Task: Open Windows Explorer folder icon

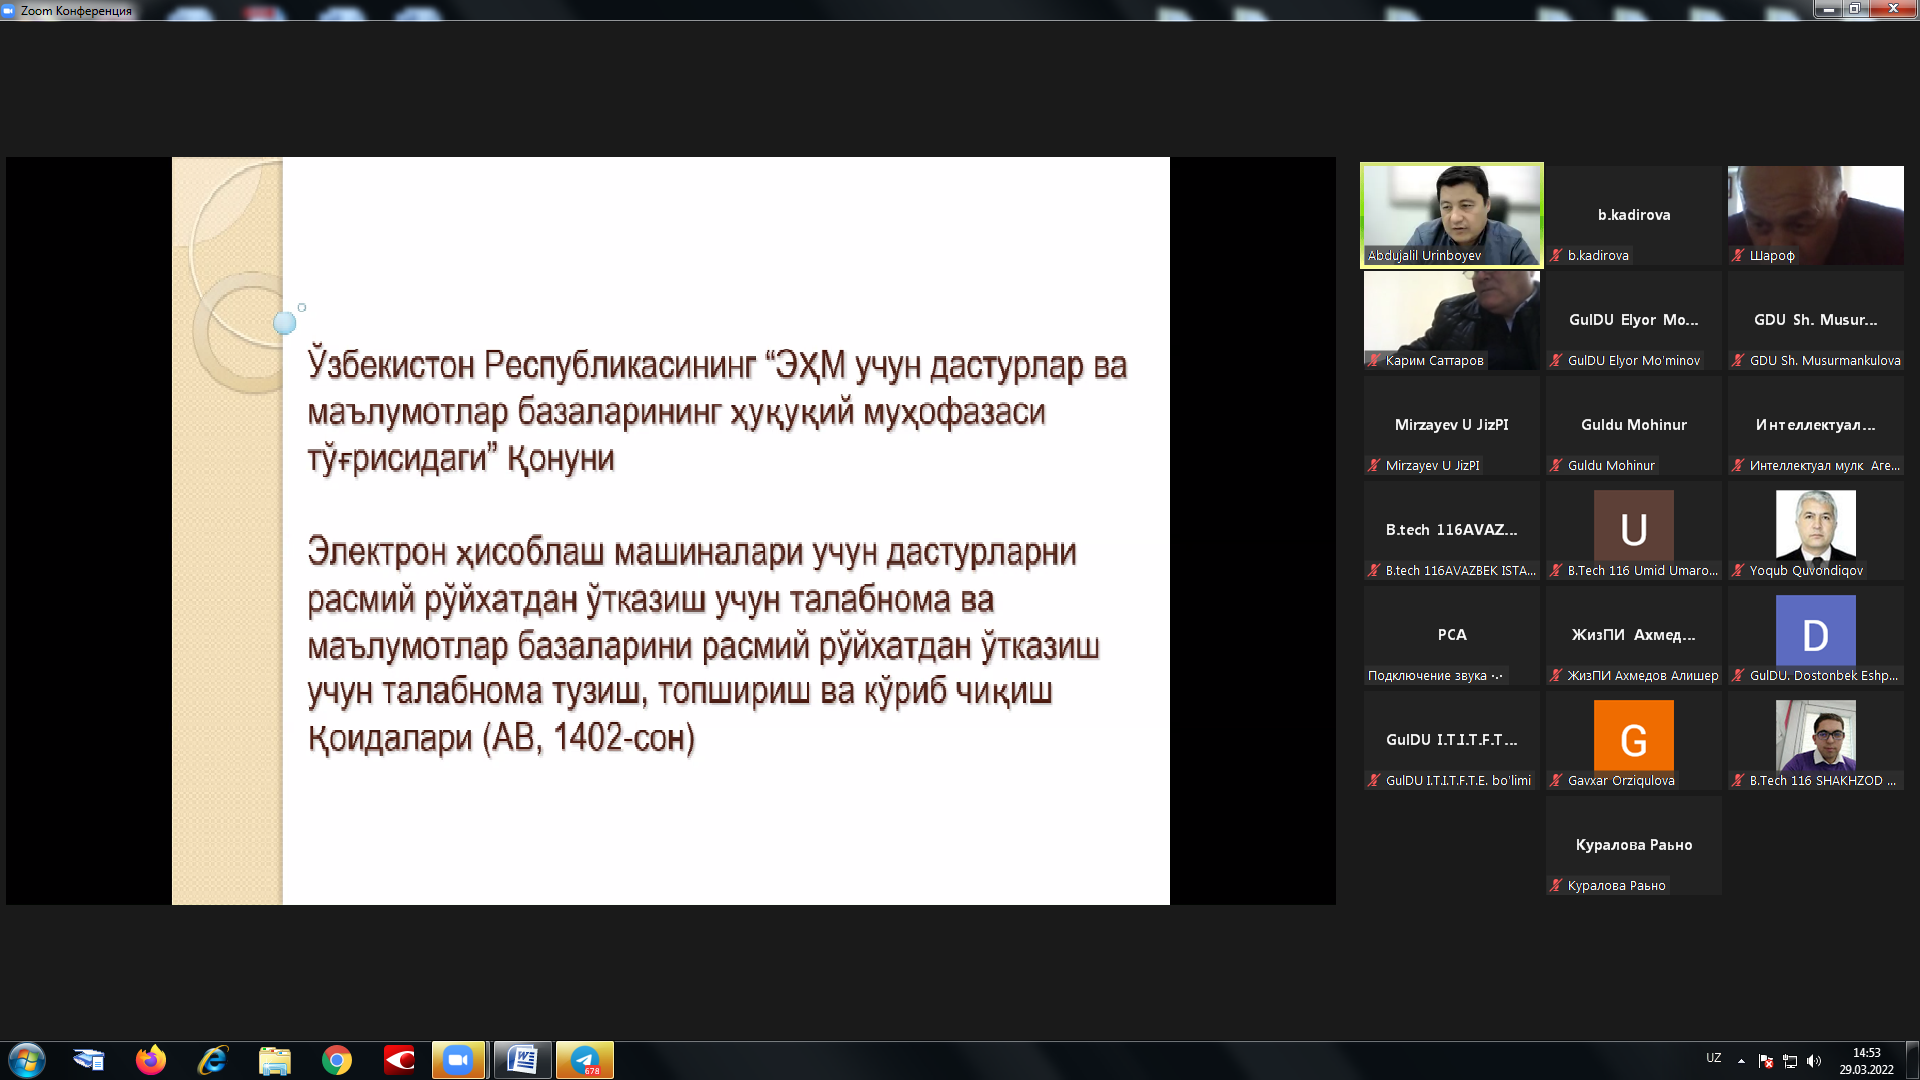Action: 274,1060
